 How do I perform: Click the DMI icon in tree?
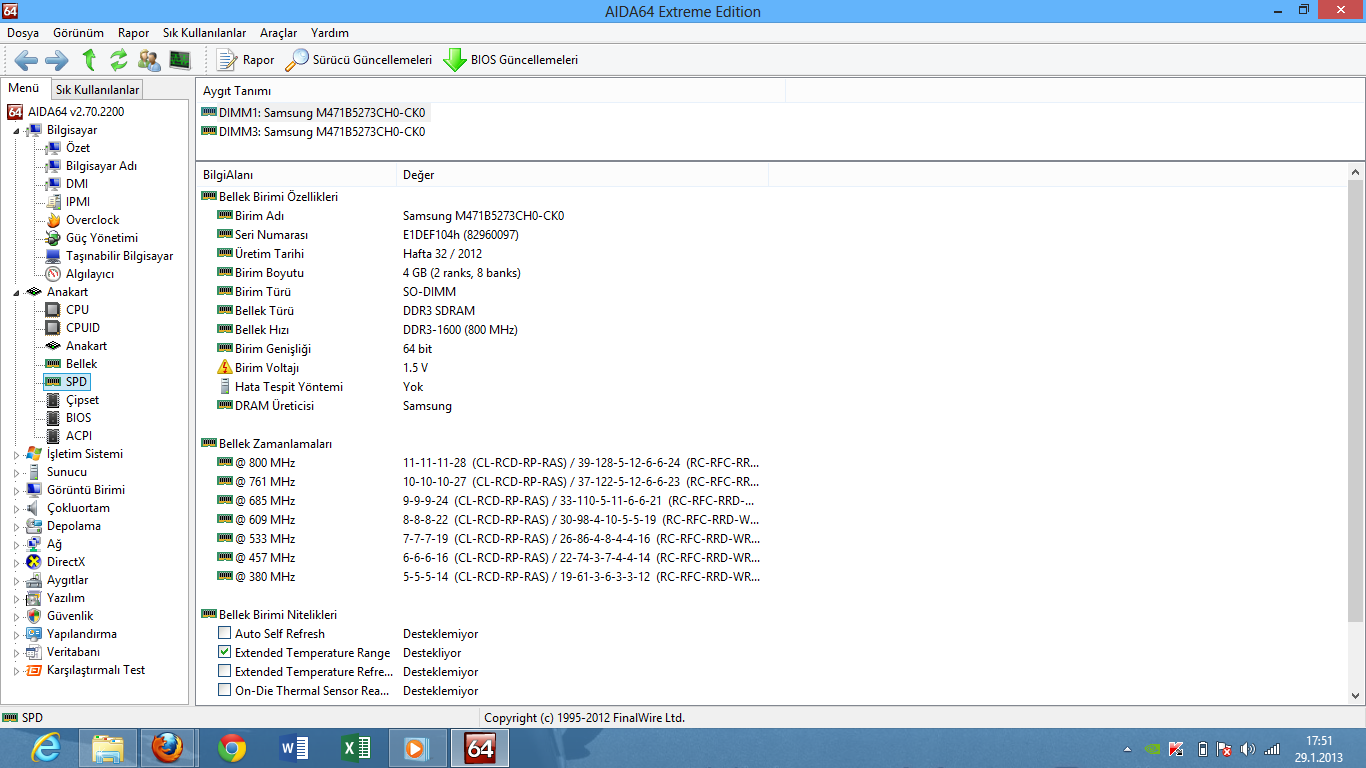[53, 184]
